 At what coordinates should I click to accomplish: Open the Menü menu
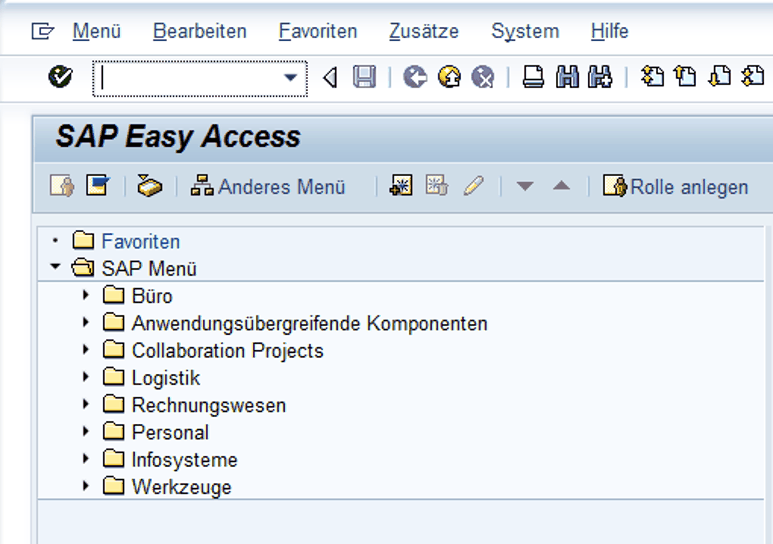pos(97,32)
